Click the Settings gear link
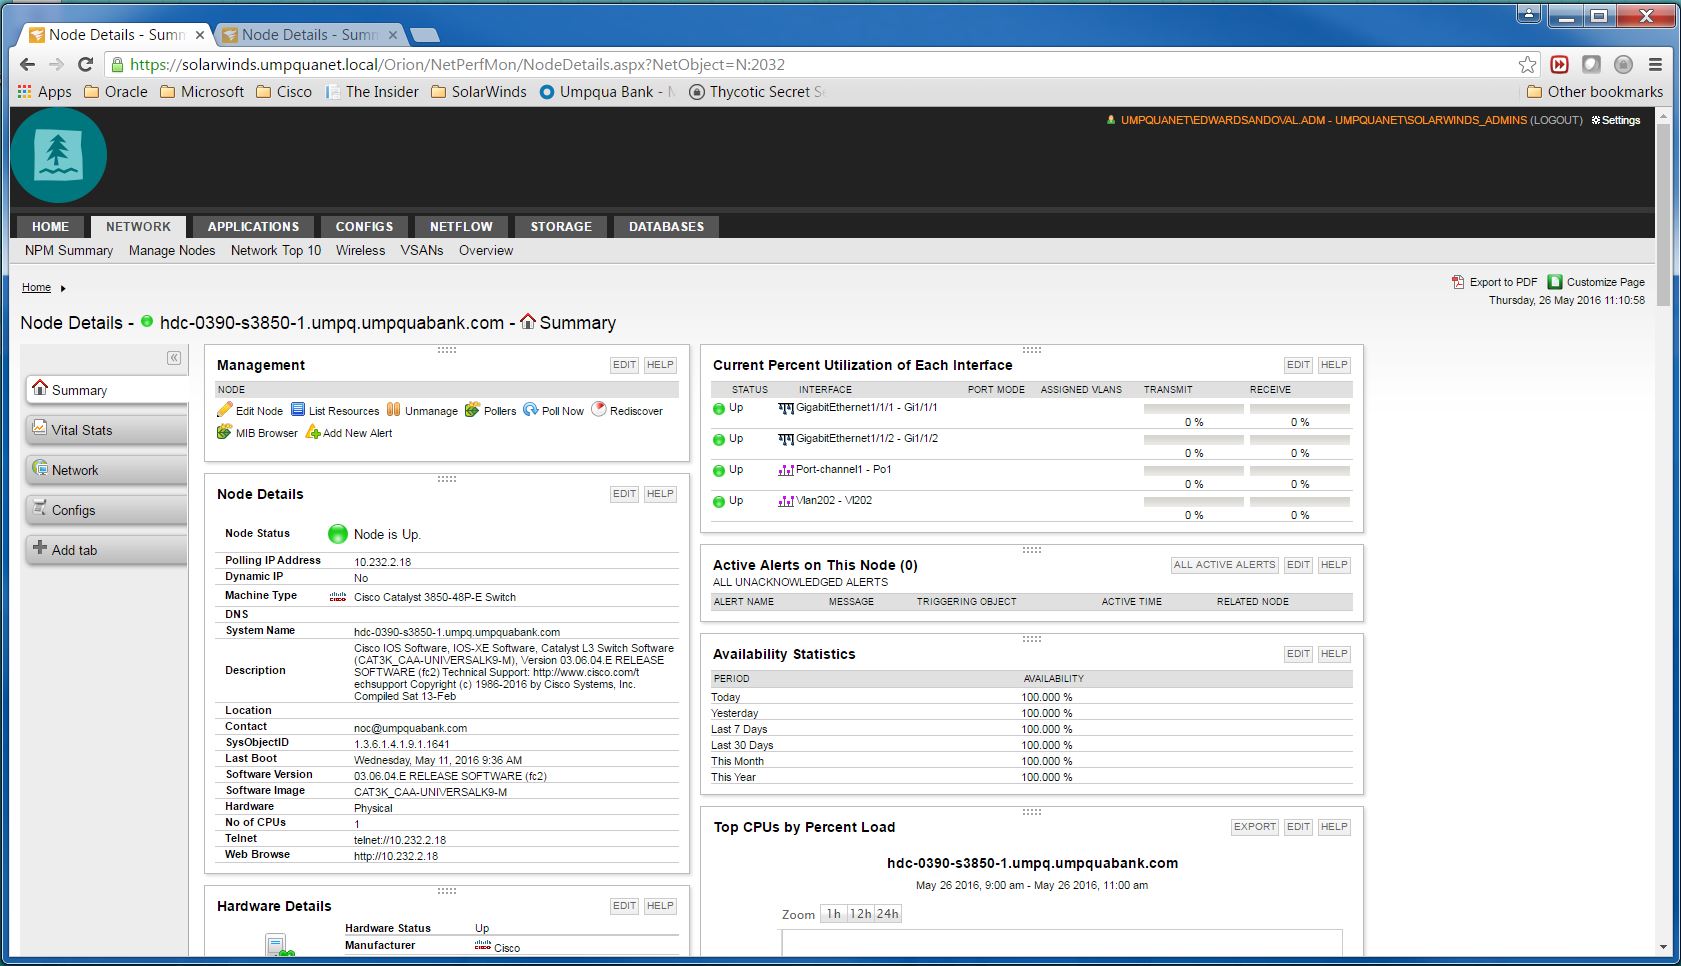This screenshot has width=1681, height=966. 1616,120
